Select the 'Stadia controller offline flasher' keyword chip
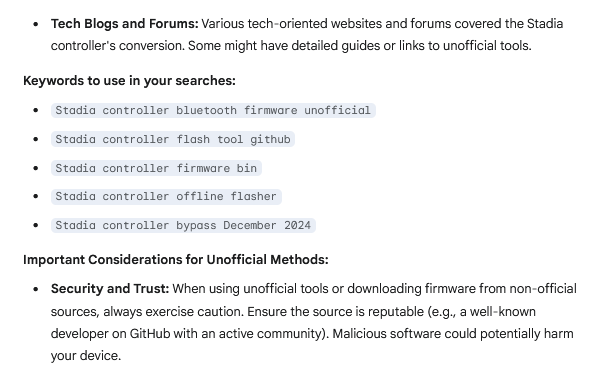The image size is (615, 374). pos(166,196)
